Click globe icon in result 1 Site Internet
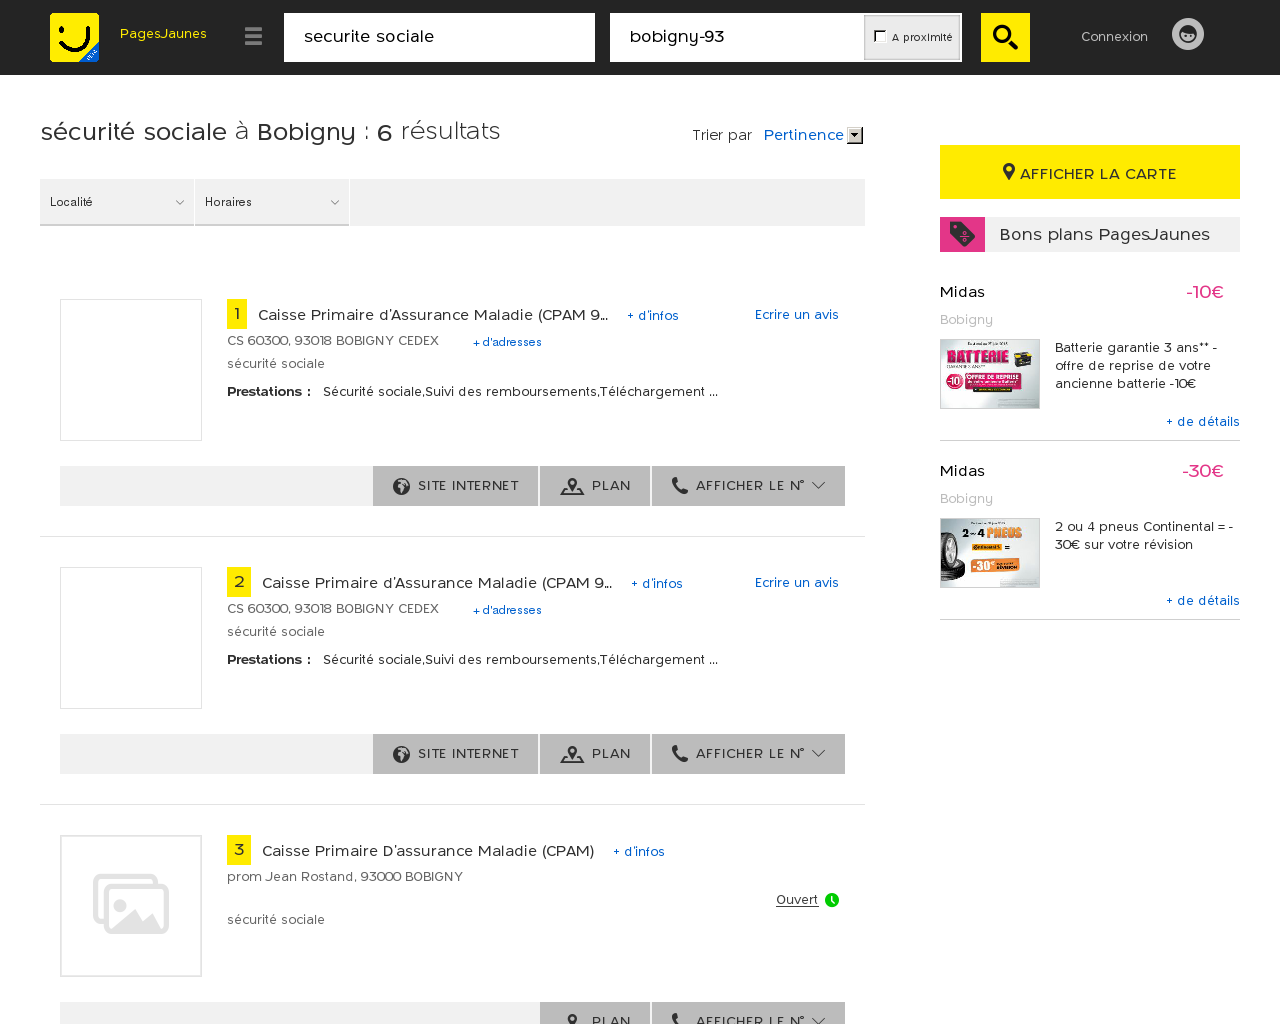This screenshot has width=1280, height=1024. (401, 486)
